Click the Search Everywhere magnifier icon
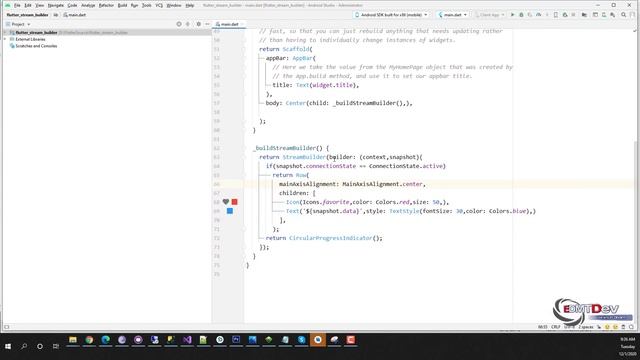This screenshot has width=640, height=360. (x=624, y=15)
